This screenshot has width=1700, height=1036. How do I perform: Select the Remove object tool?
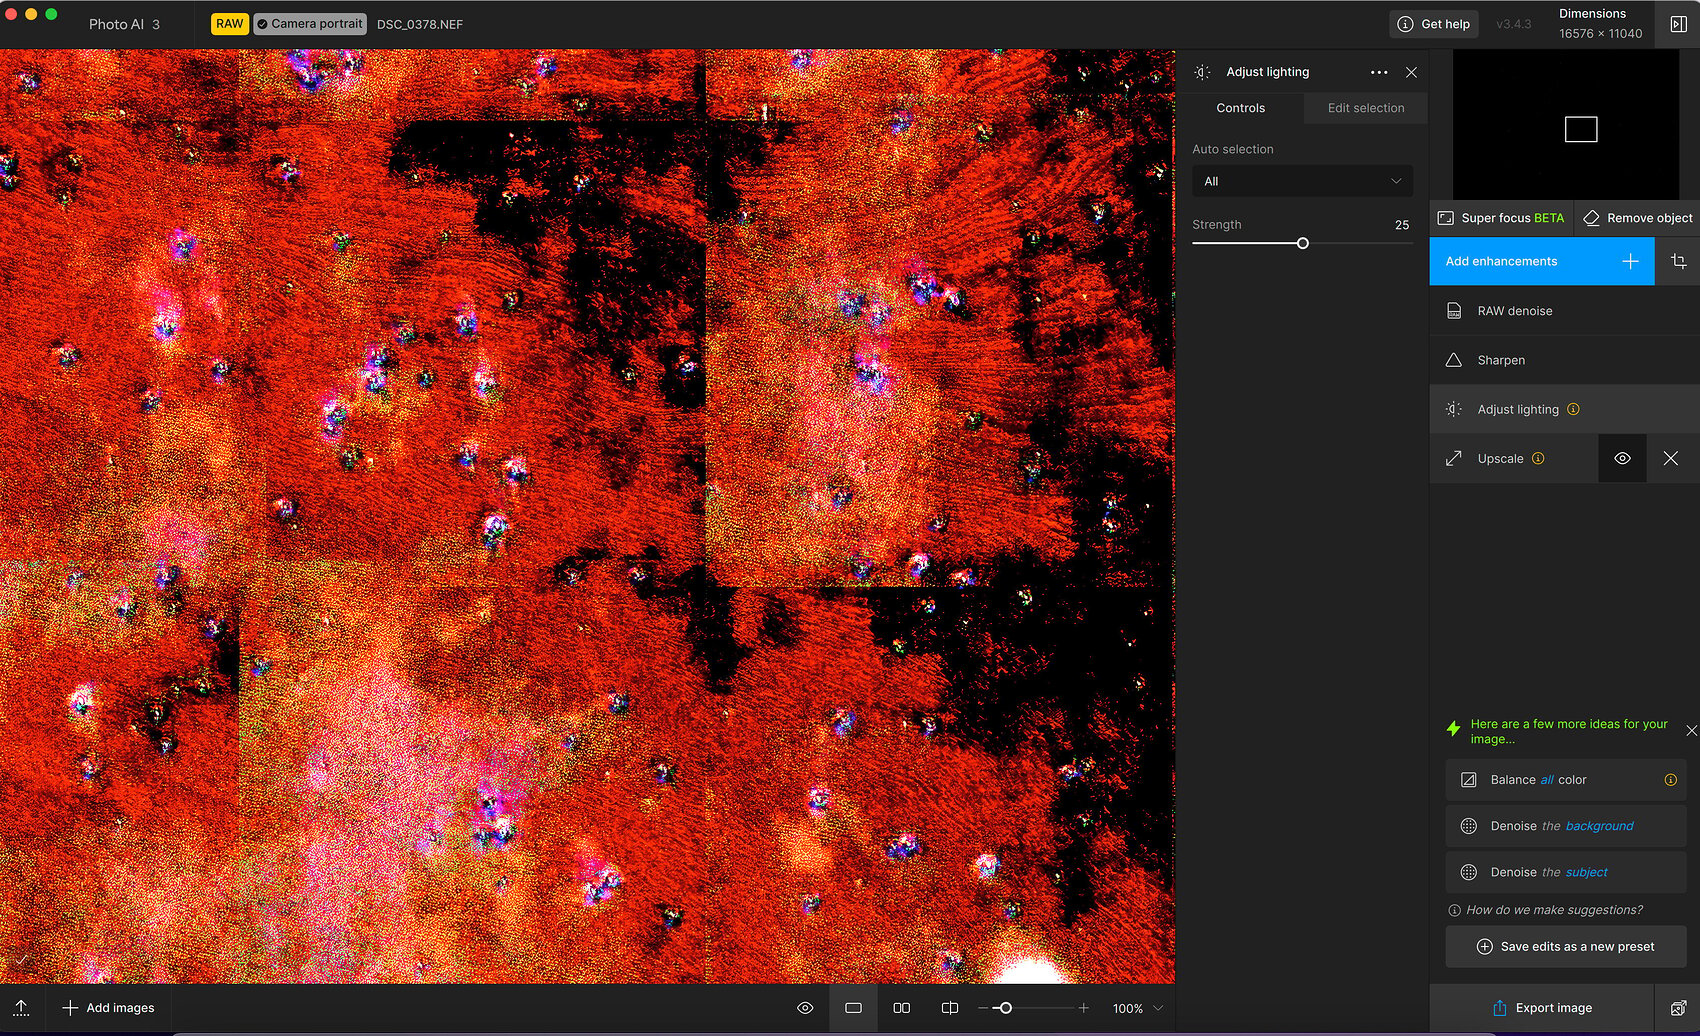click(1636, 217)
